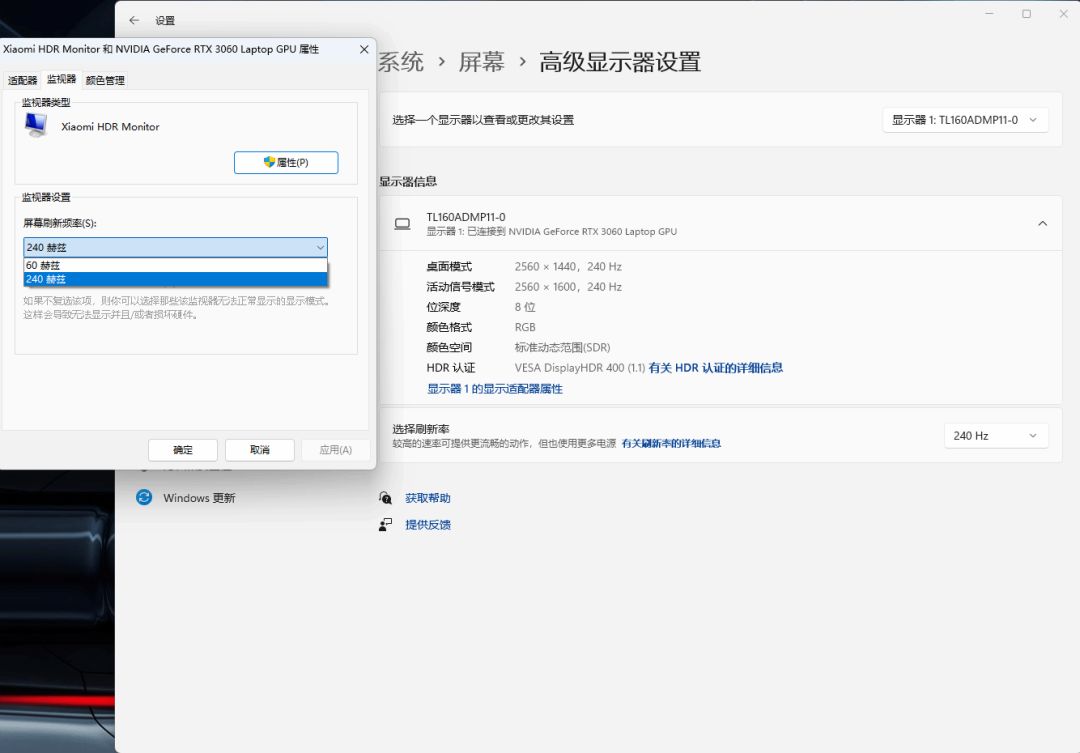This screenshot has height=753, width=1080.
Task: Maximize the Settings window
Action: pyautogui.click(x=1026, y=14)
